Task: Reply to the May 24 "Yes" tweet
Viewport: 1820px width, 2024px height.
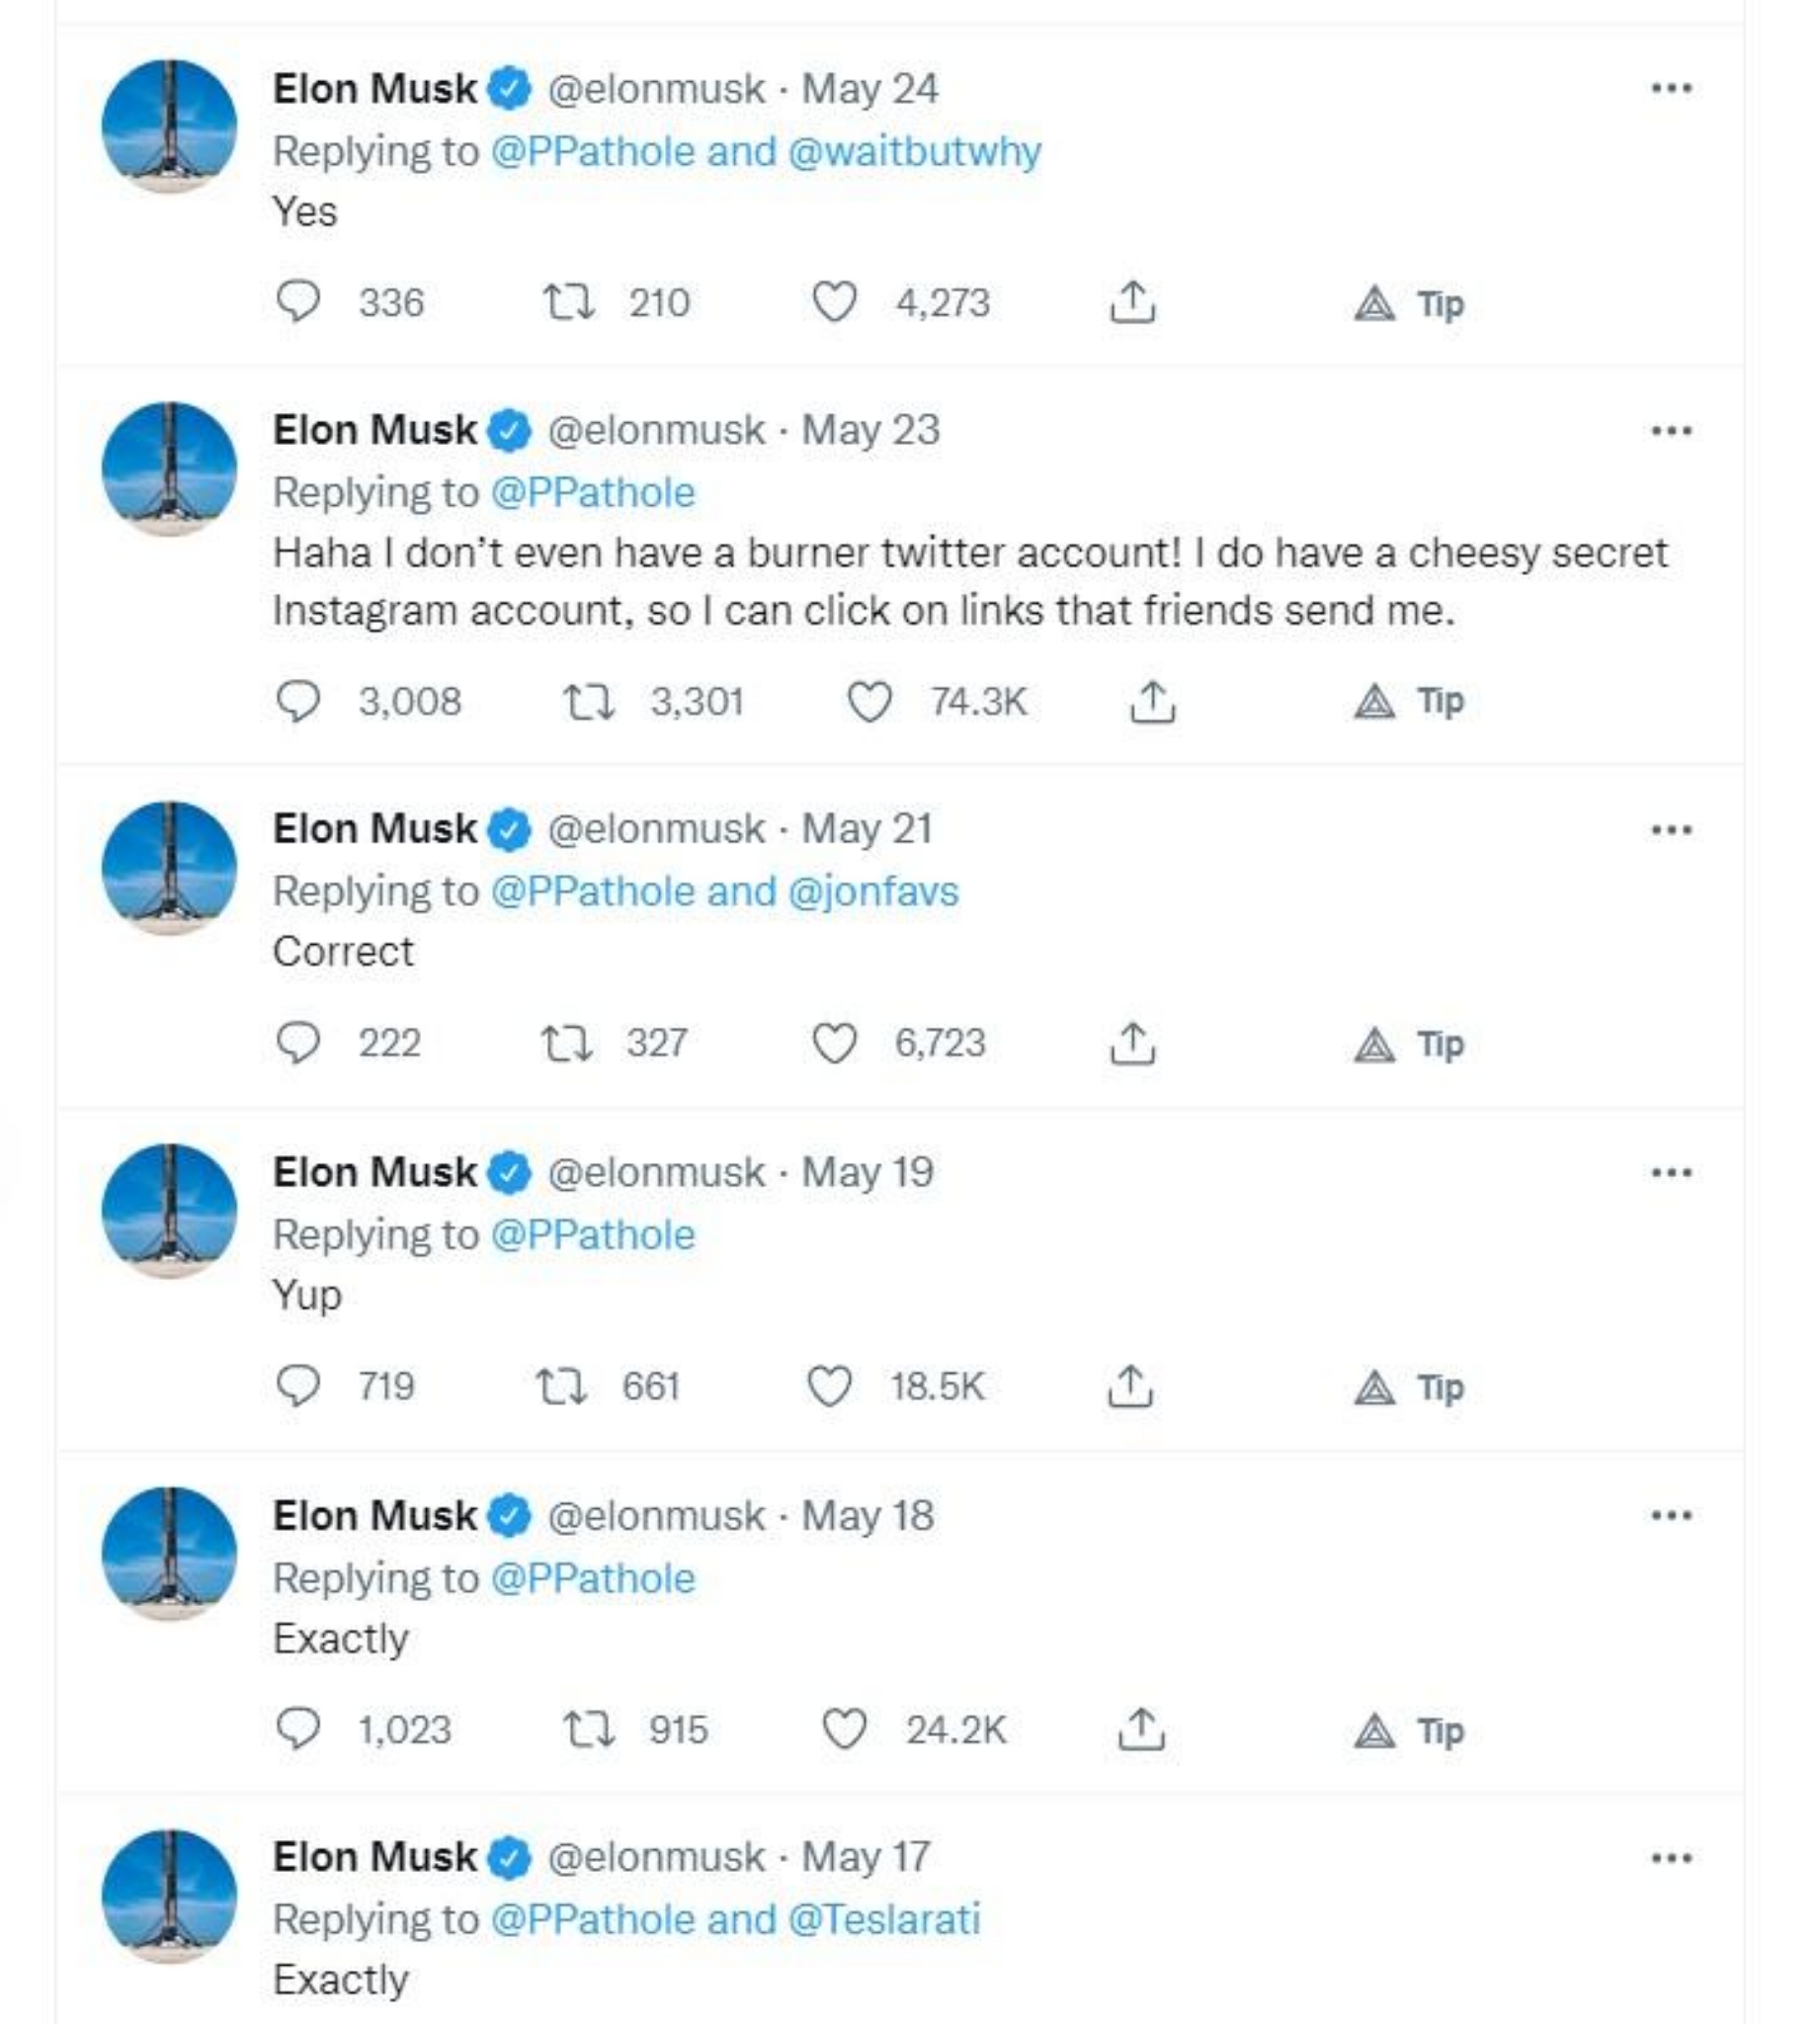Action: coord(297,301)
